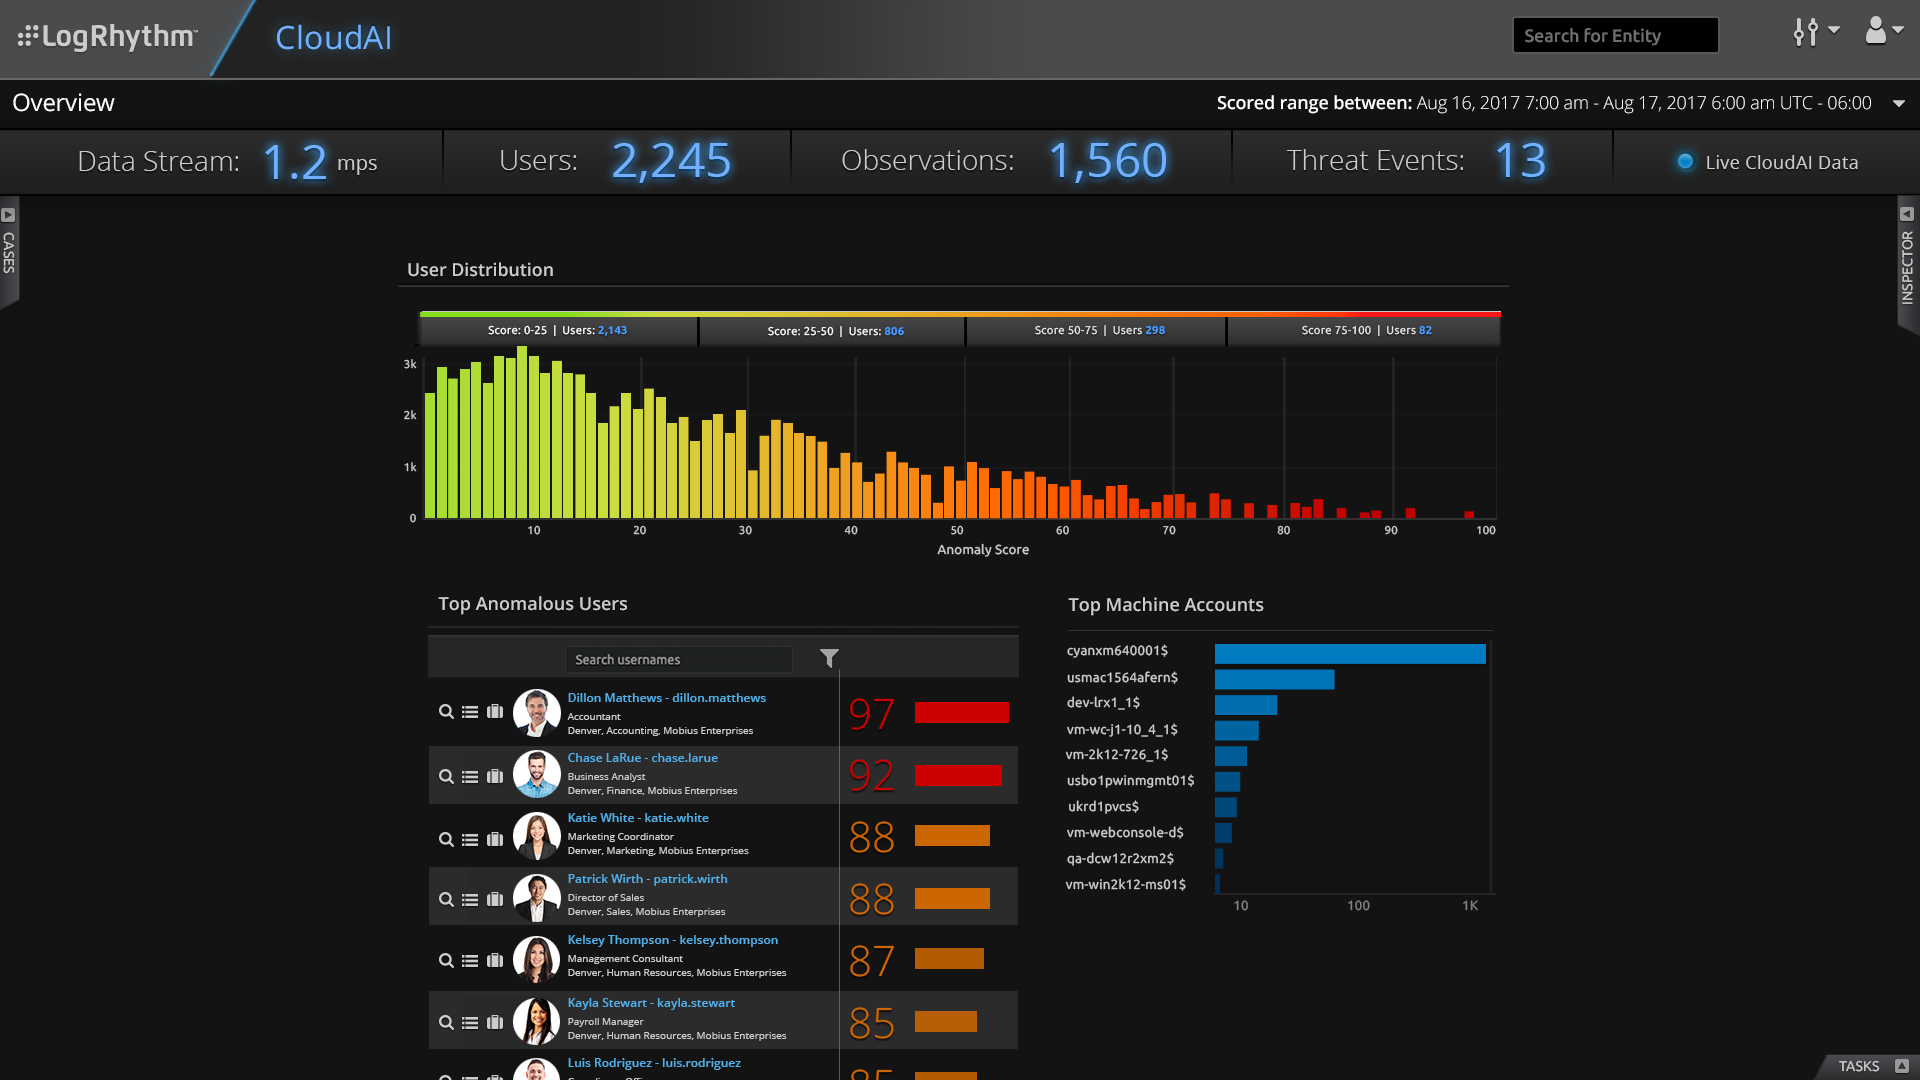1920x1080 pixels.
Task: Toggle the Live CloudAI Data indicator
Action: (1685, 162)
